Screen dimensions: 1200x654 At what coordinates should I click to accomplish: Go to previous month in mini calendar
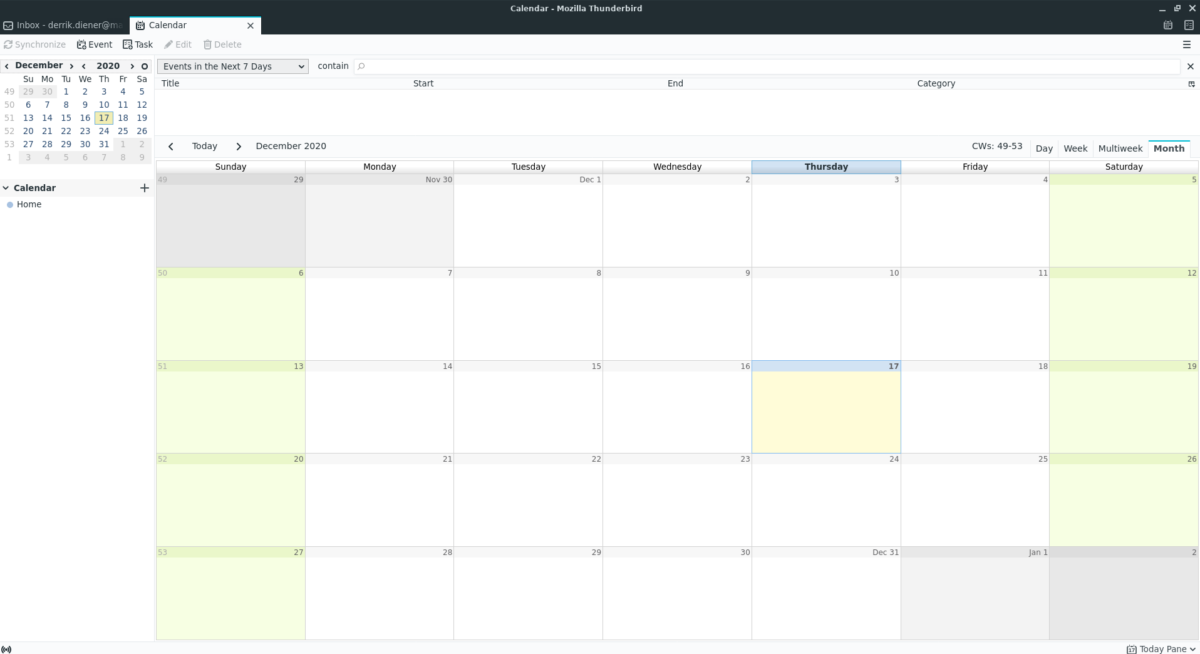(7, 66)
